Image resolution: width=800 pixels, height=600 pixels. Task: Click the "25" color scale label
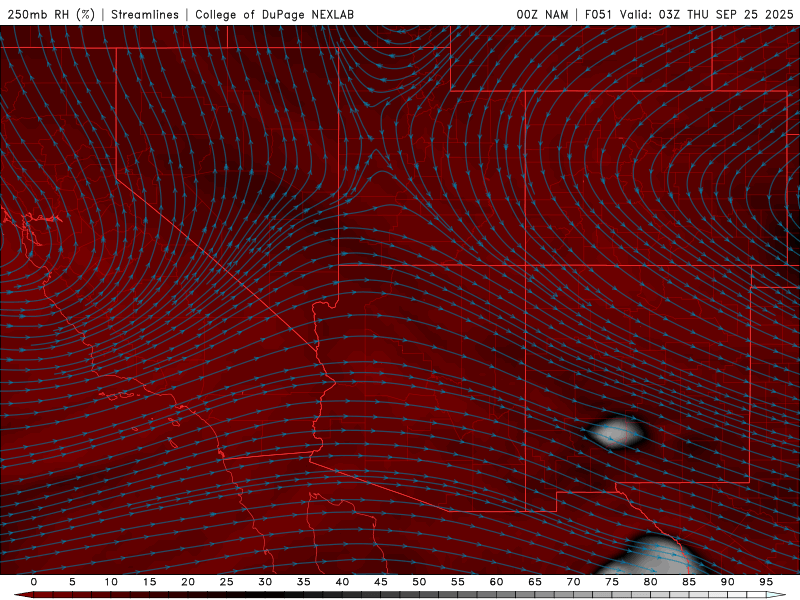tap(227, 582)
